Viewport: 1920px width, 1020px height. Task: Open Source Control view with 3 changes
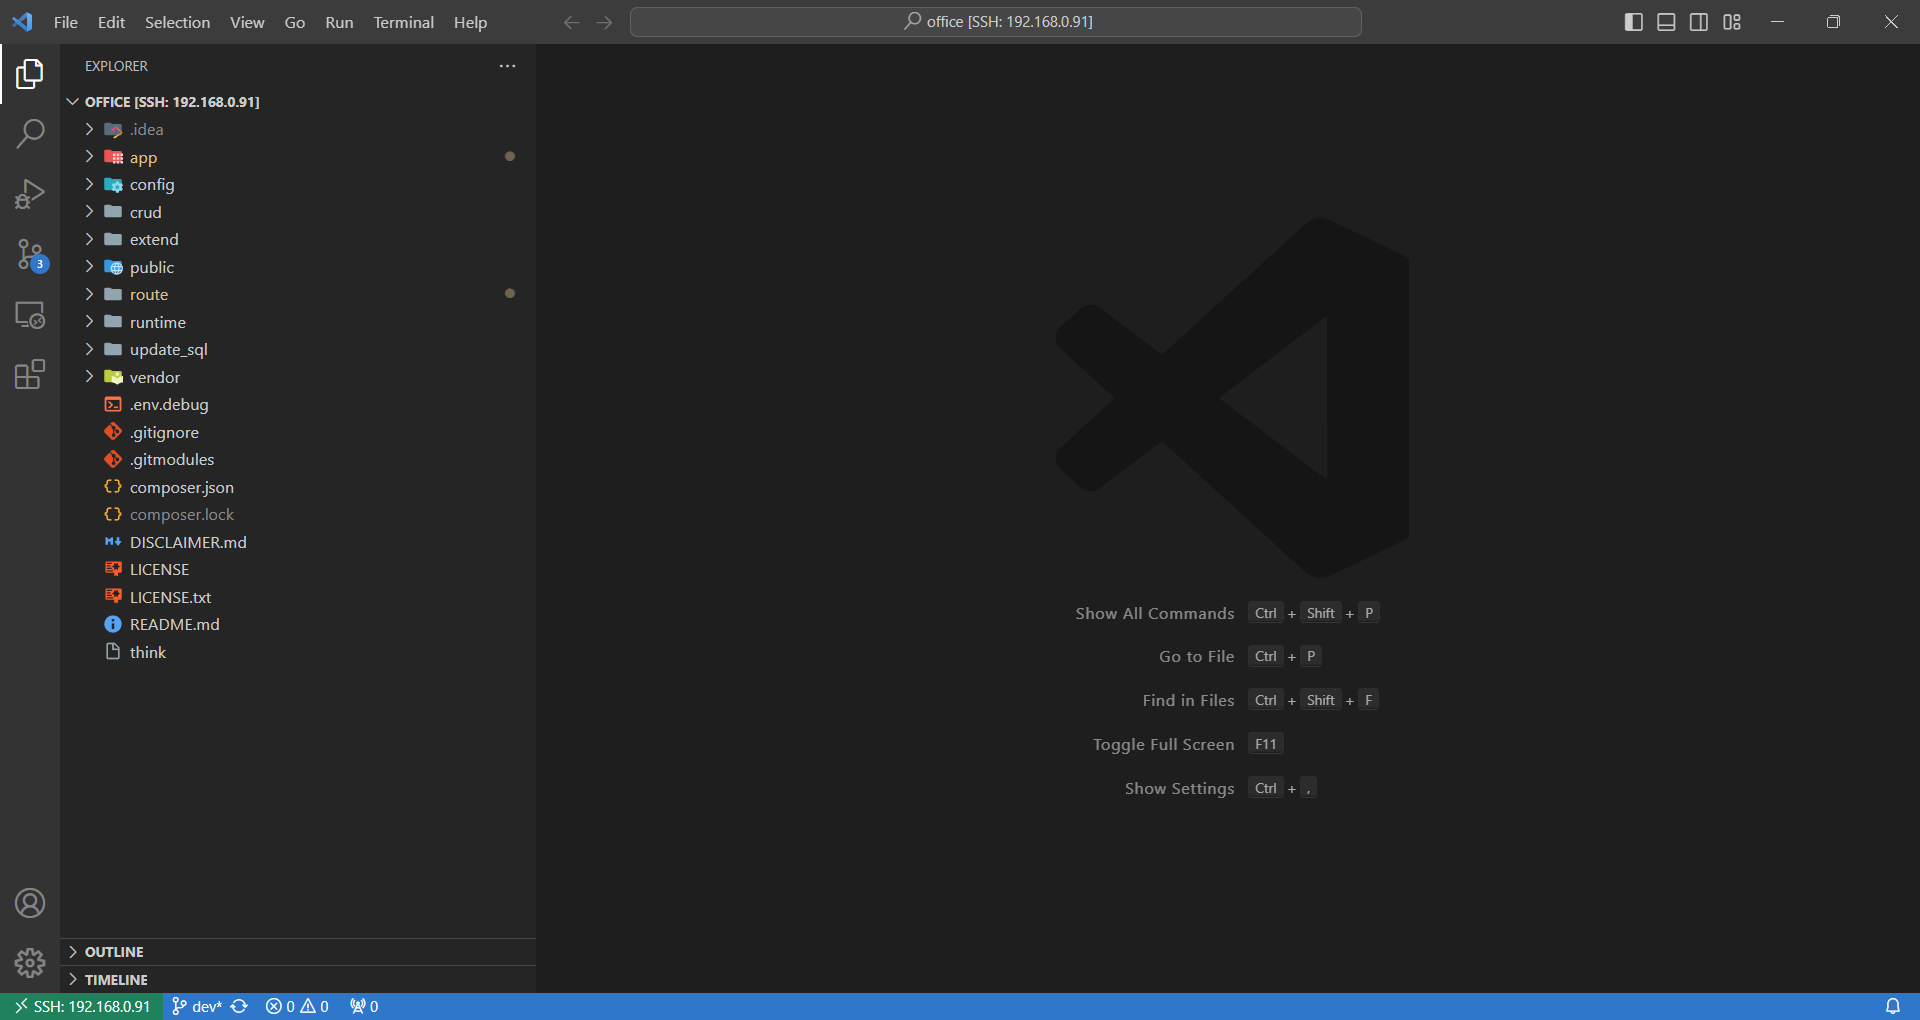click(30, 254)
